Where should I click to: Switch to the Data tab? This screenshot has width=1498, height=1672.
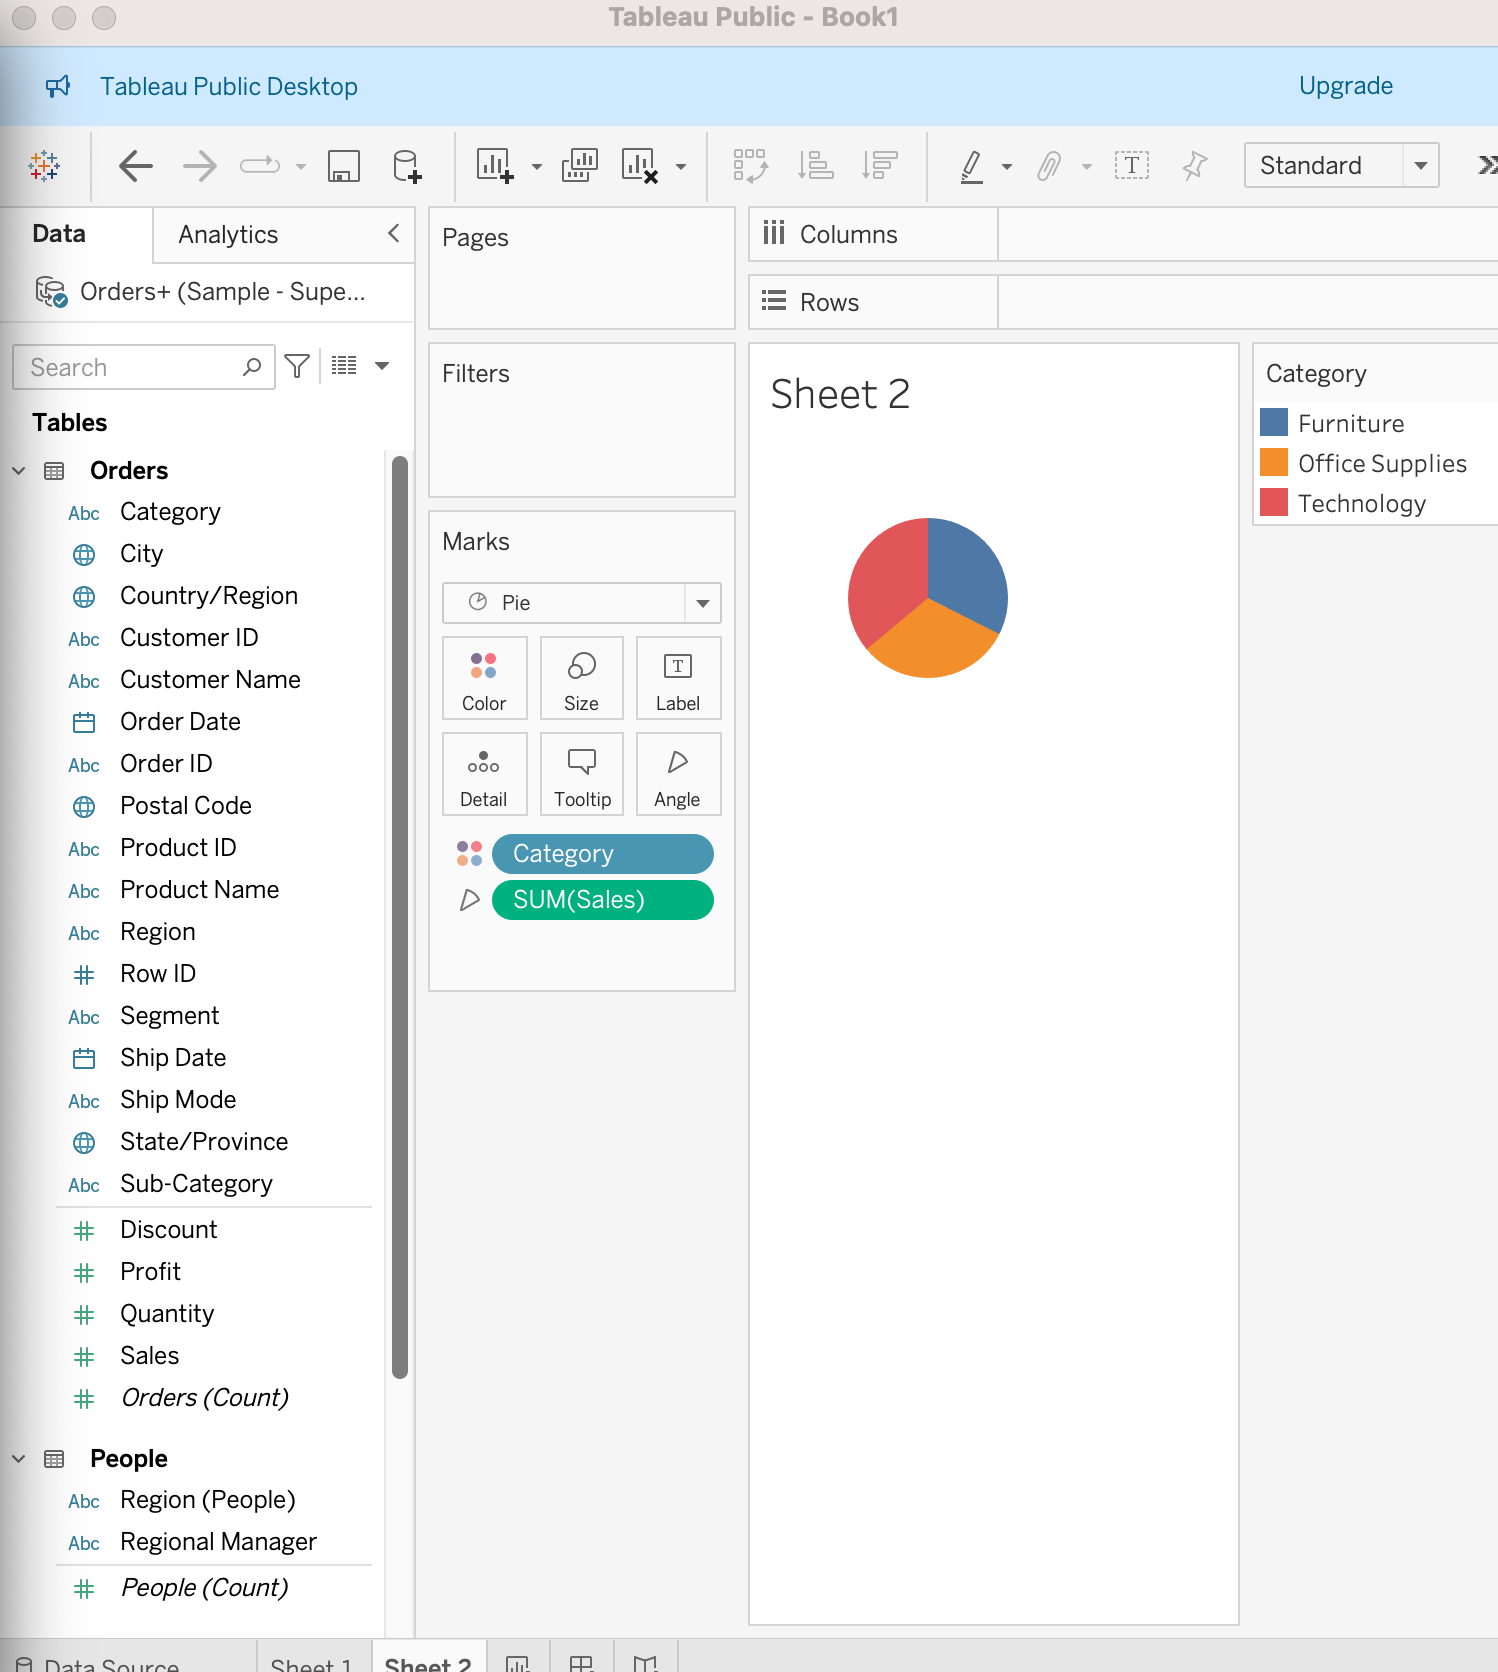pyautogui.click(x=59, y=234)
